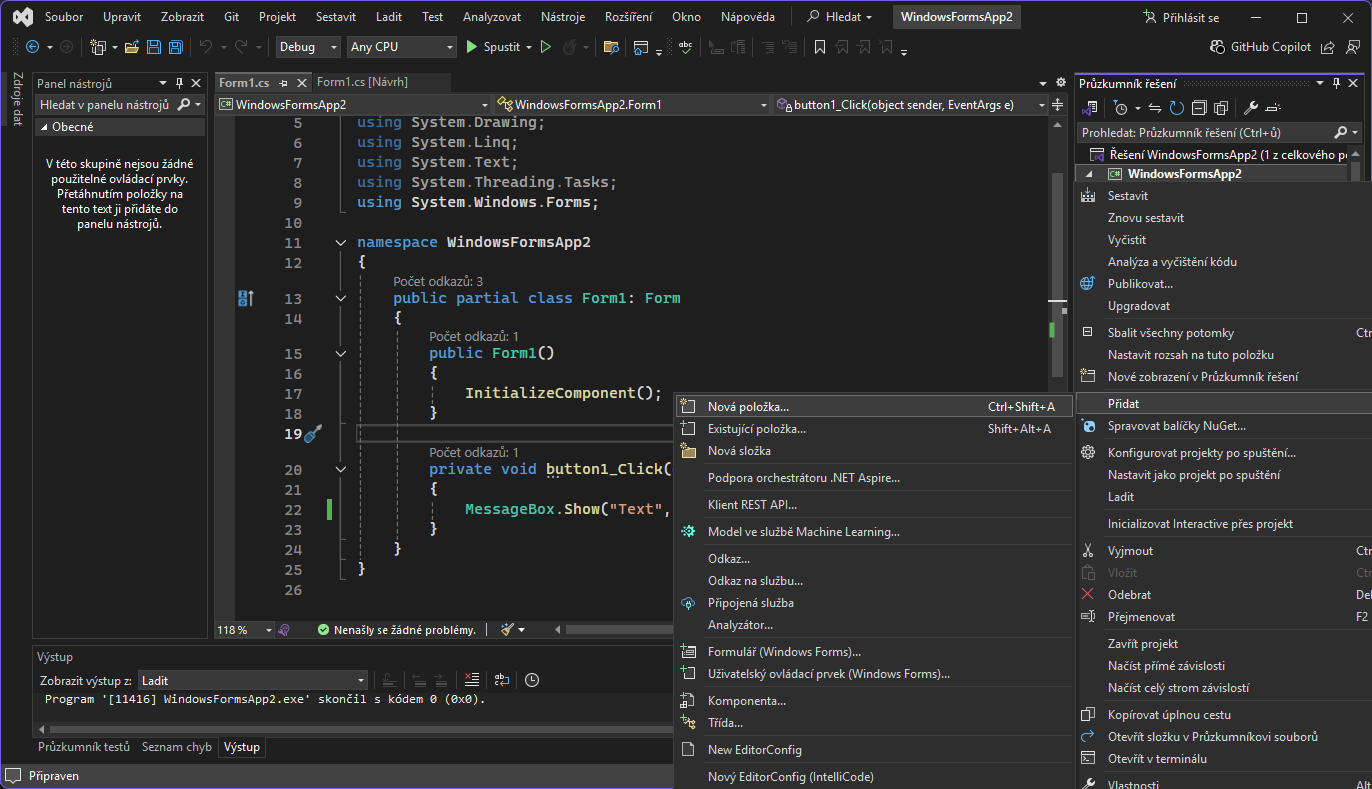
Task: Click the GitHub Copilot button
Action: coord(1260,47)
